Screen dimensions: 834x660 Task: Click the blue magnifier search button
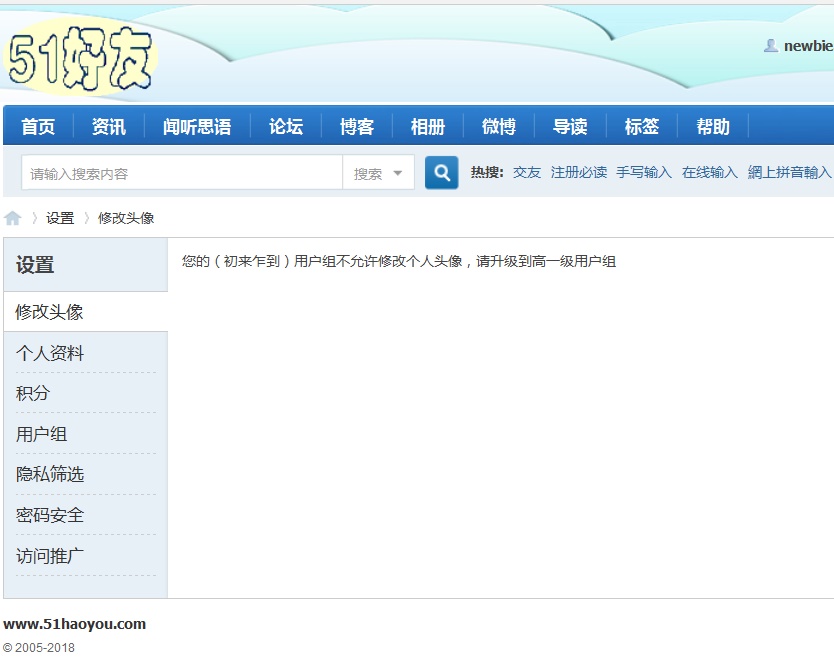click(x=441, y=173)
